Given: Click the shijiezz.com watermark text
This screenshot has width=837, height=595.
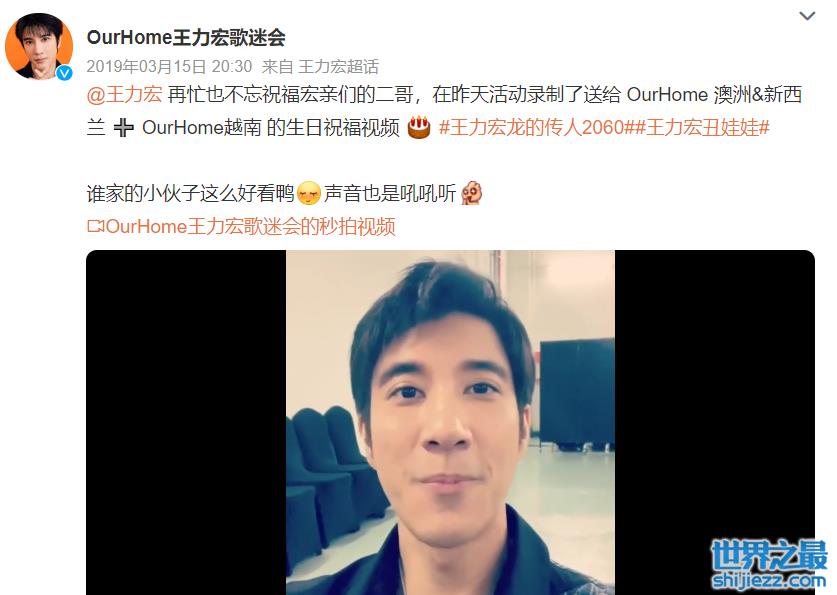Looking at the screenshot, I should pos(769,580).
